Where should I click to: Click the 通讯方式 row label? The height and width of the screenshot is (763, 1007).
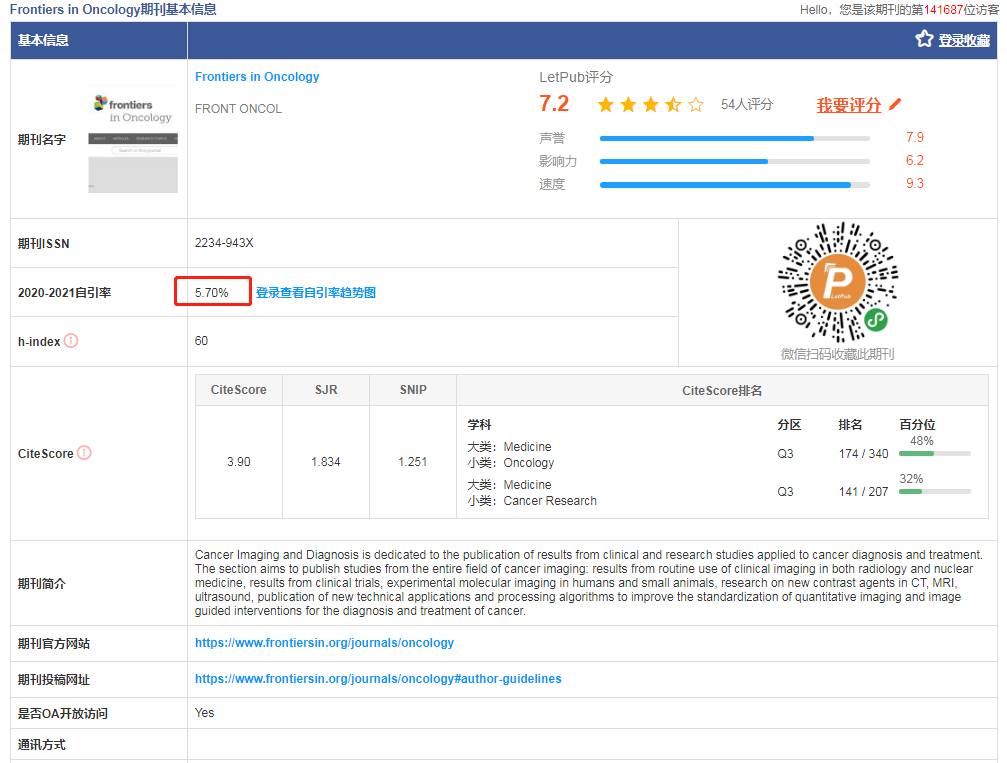(x=42, y=745)
